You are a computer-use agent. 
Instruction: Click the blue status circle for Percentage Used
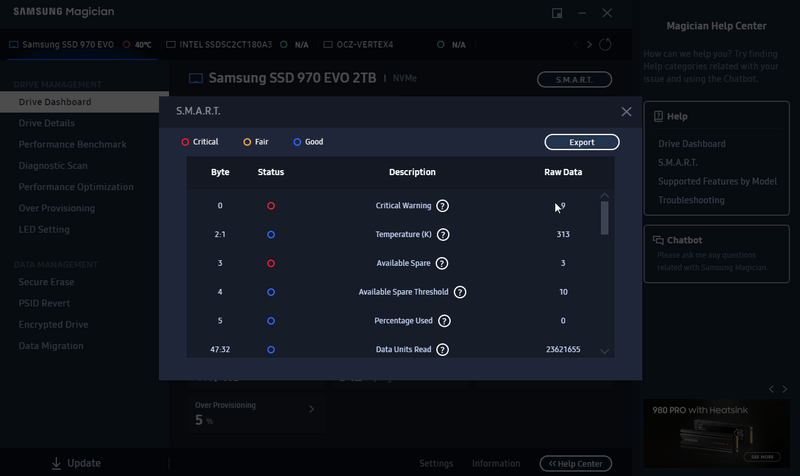[271, 321]
